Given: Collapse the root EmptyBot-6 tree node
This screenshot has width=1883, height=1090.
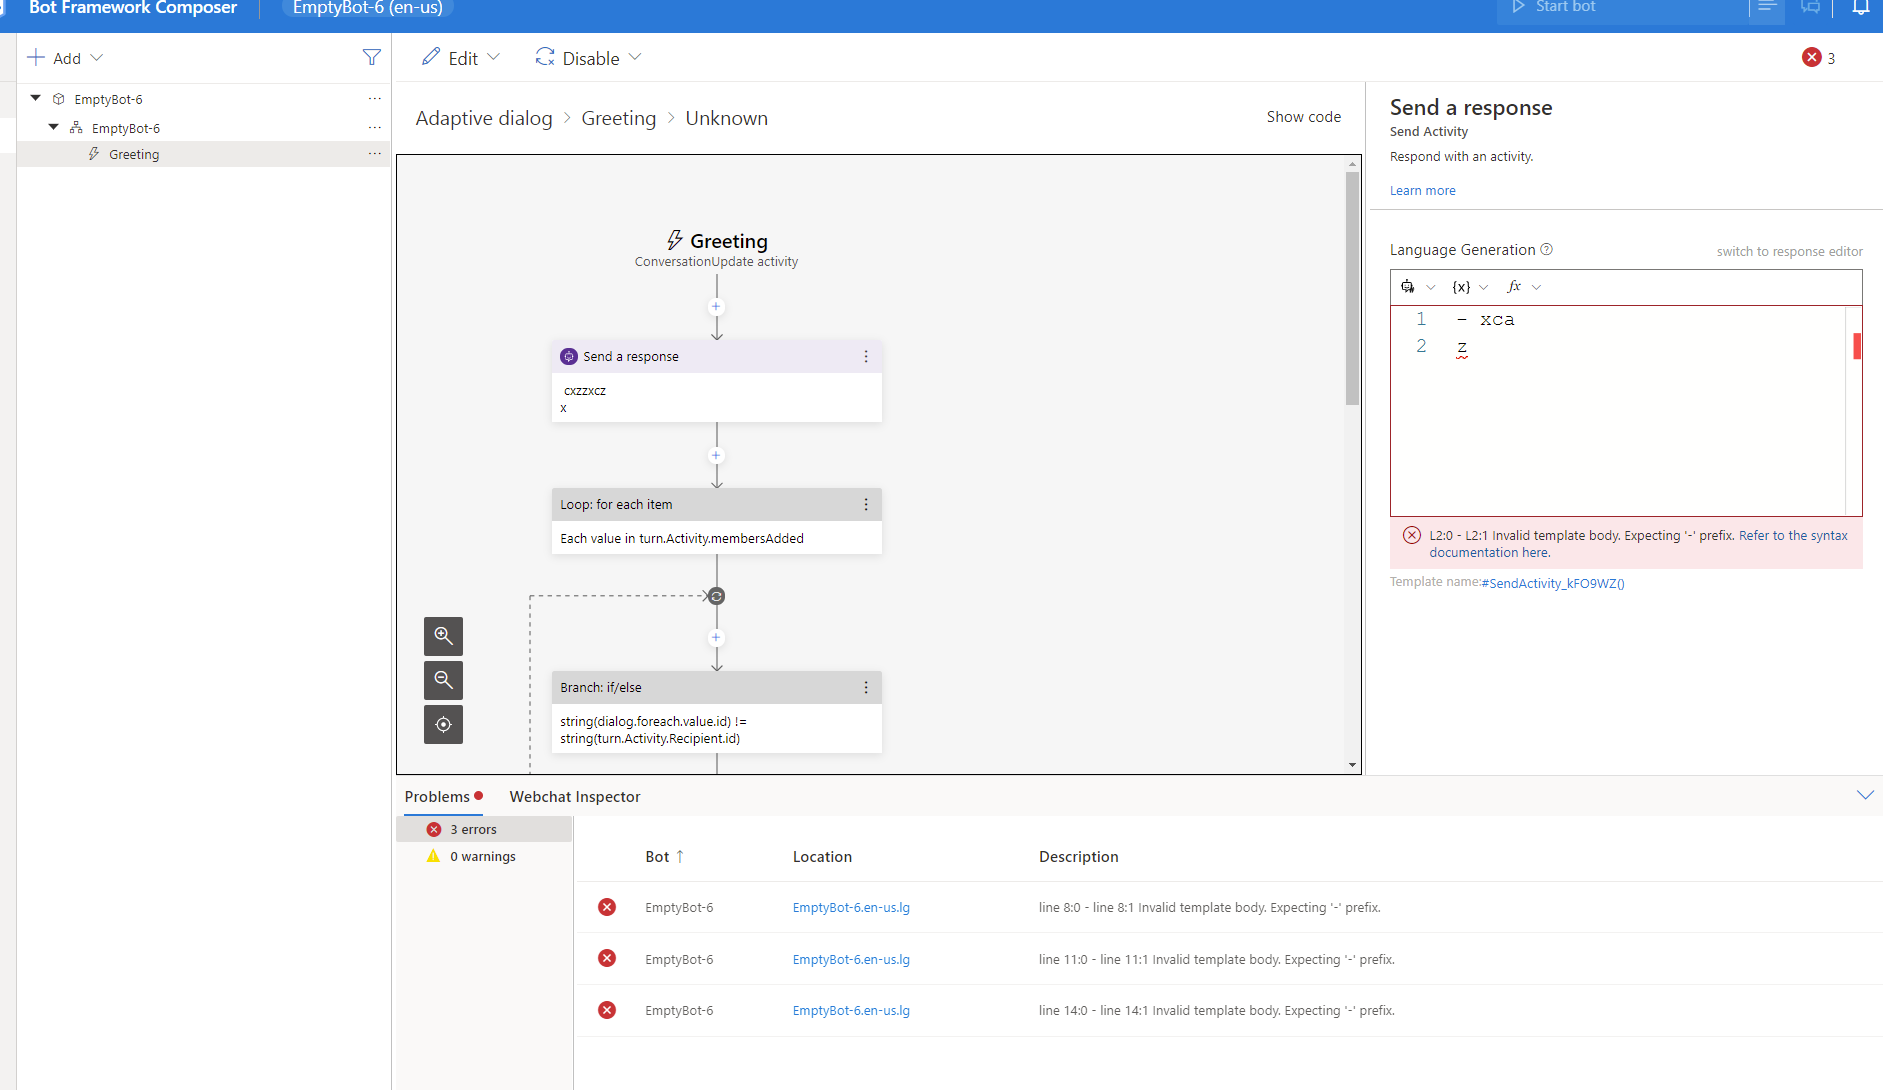Looking at the screenshot, I should click(x=36, y=98).
